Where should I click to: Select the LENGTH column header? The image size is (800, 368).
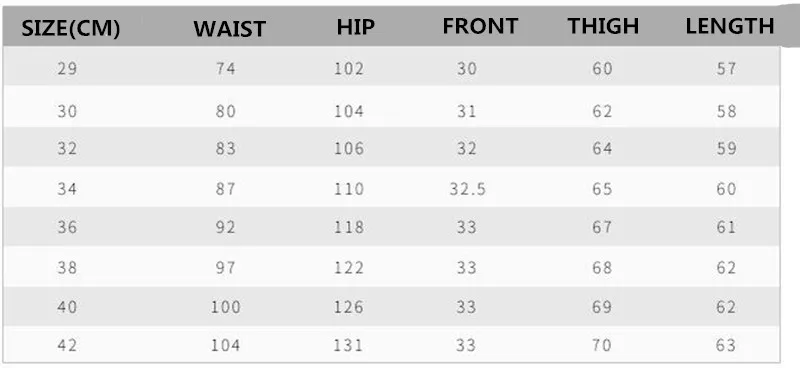[730, 26]
